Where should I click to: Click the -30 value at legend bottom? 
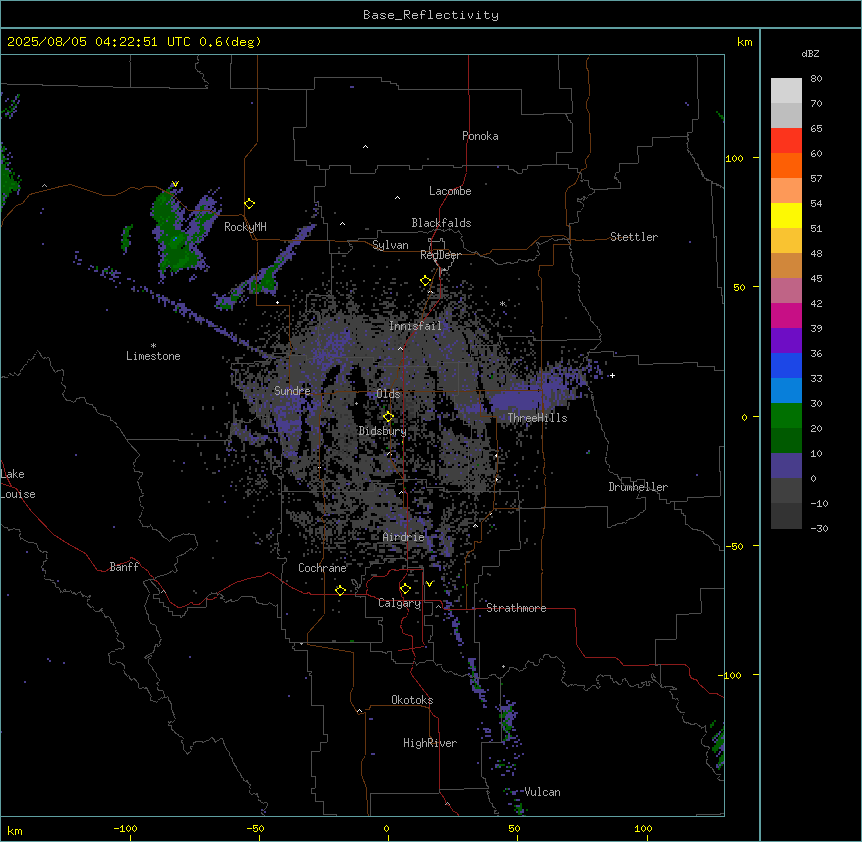[819, 528]
